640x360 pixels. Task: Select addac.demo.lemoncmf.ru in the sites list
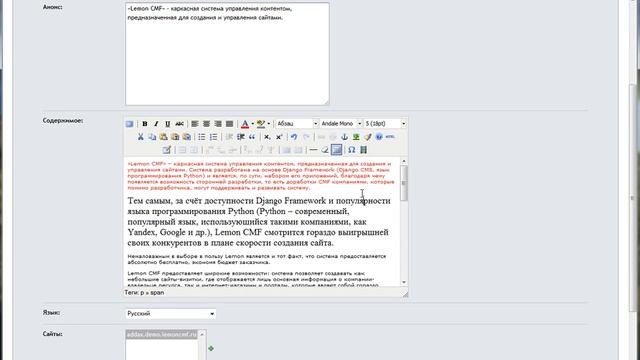click(x=162, y=334)
